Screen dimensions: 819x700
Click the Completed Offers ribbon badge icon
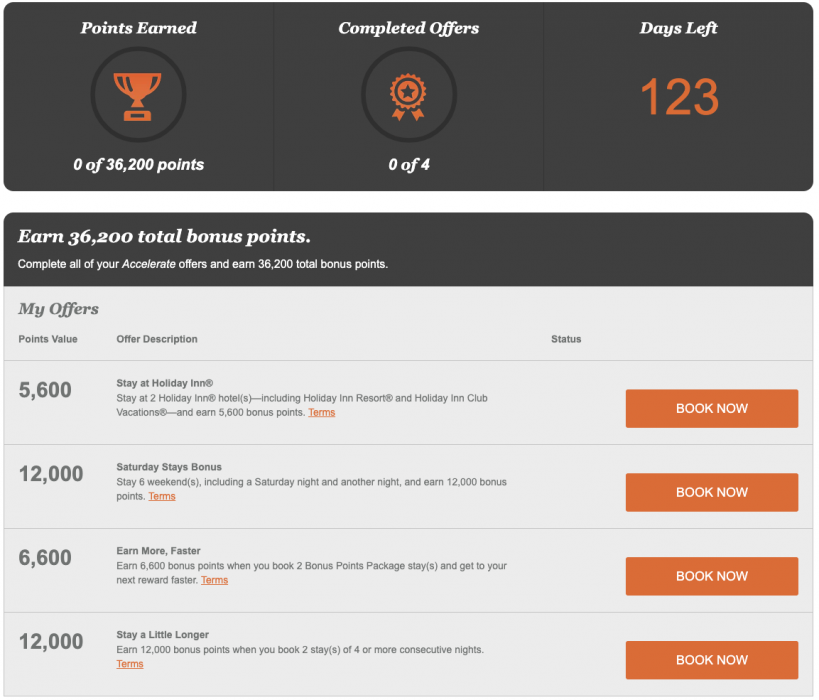pos(408,96)
